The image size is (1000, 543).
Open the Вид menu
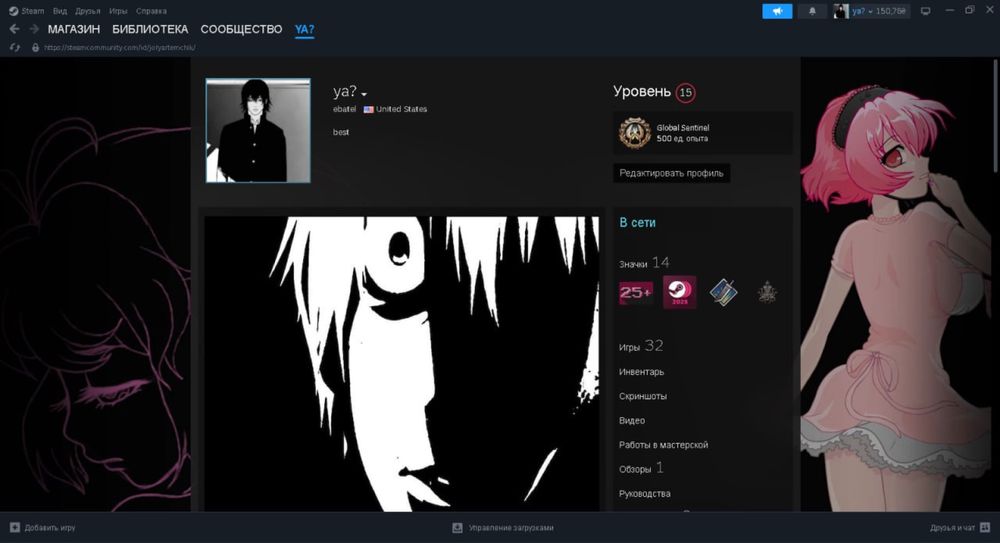[60, 11]
